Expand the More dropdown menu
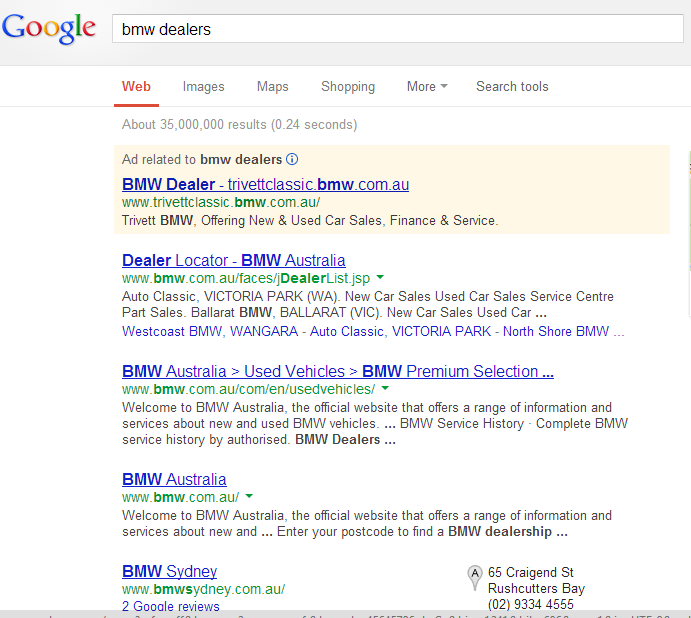The height and width of the screenshot is (618, 691). (x=427, y=86)
